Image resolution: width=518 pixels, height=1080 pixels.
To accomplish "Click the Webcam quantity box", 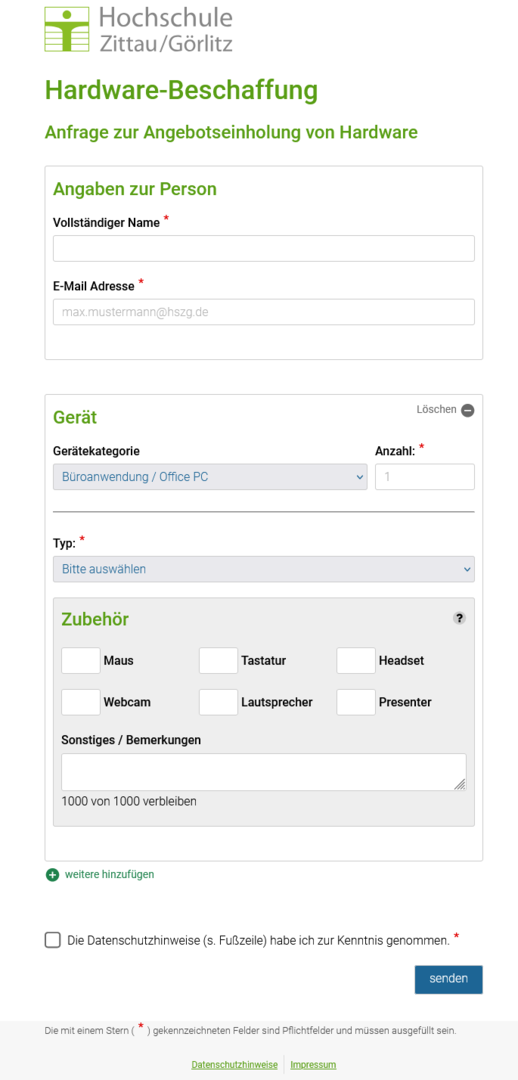I will click(81, 703).
